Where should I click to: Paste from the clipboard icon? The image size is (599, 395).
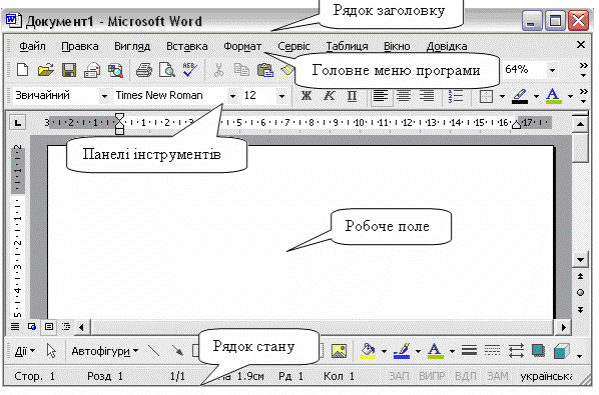pyautogui.click(x=265, y=70)
